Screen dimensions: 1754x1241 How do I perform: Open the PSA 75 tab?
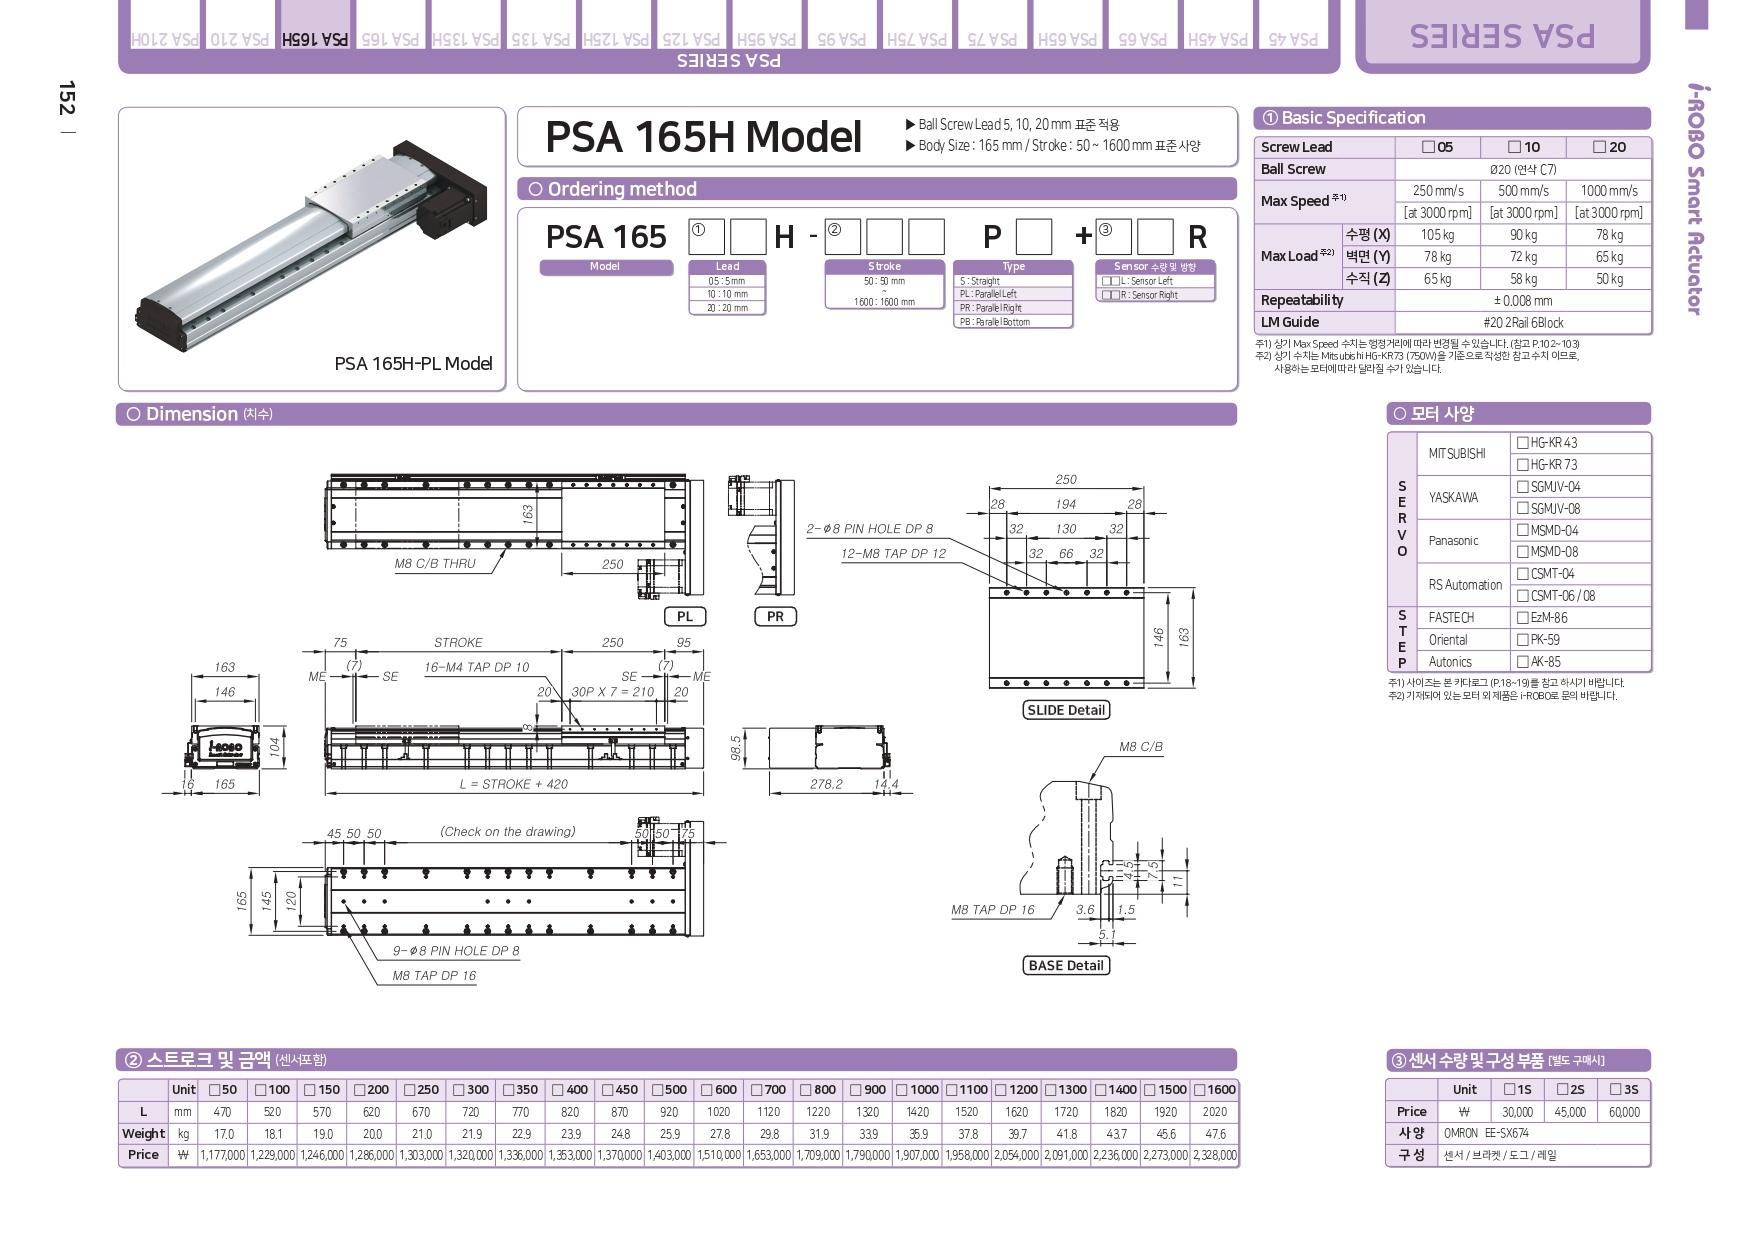click(x=991, y=26)
